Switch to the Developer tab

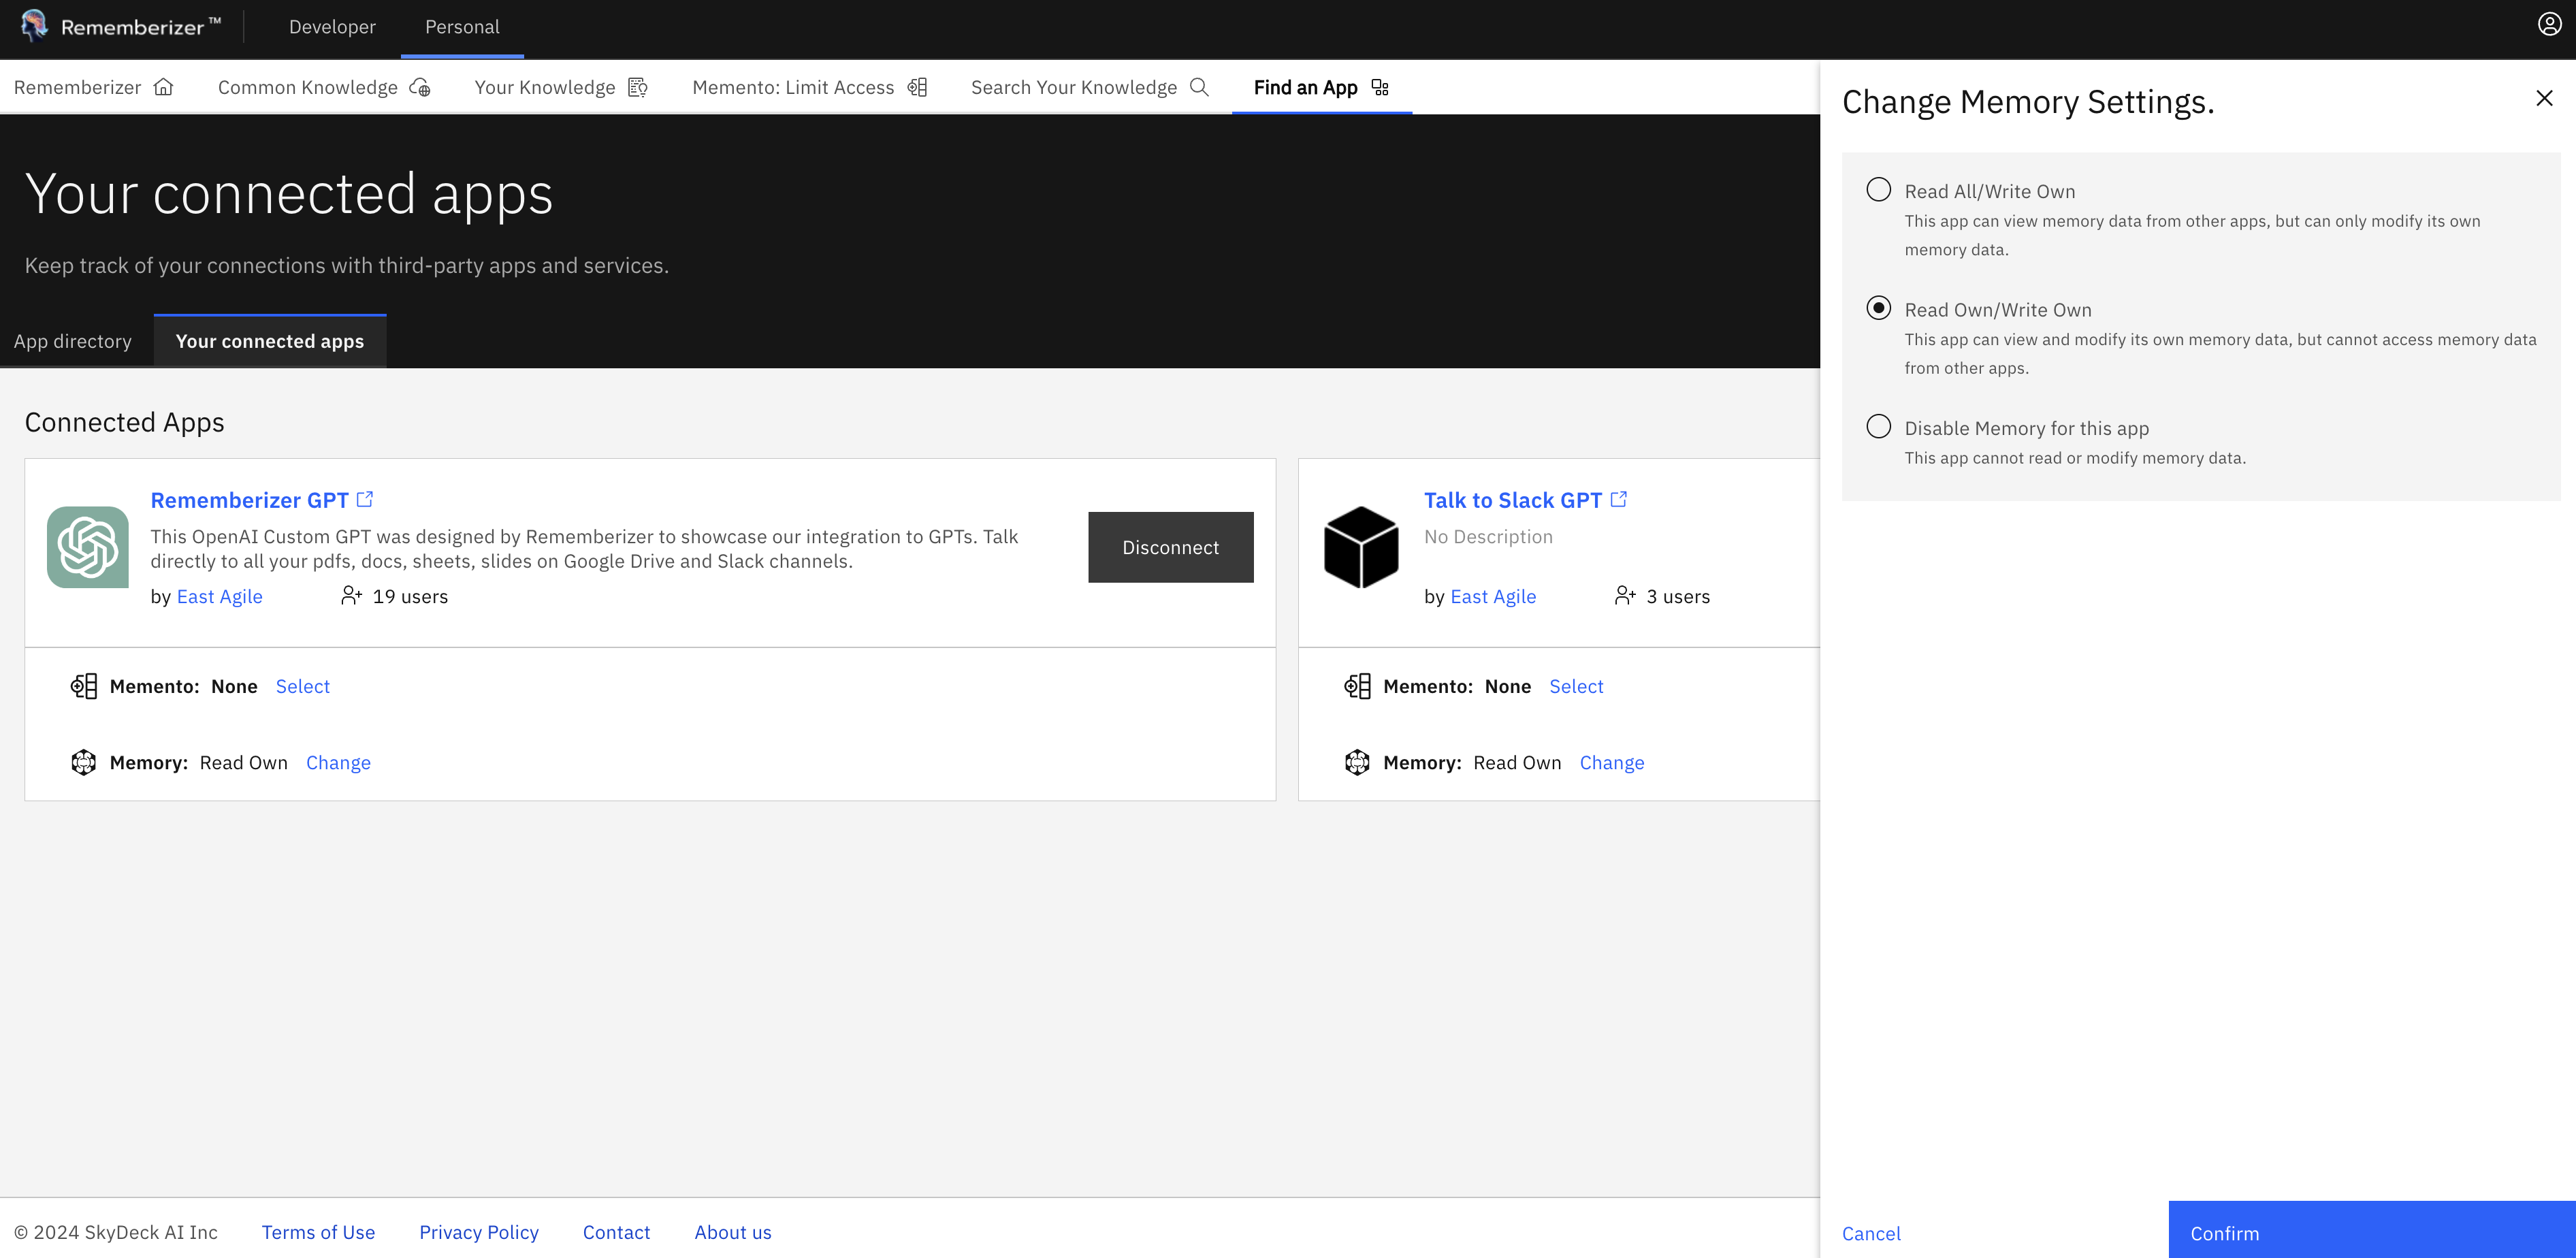coord(332,27)
